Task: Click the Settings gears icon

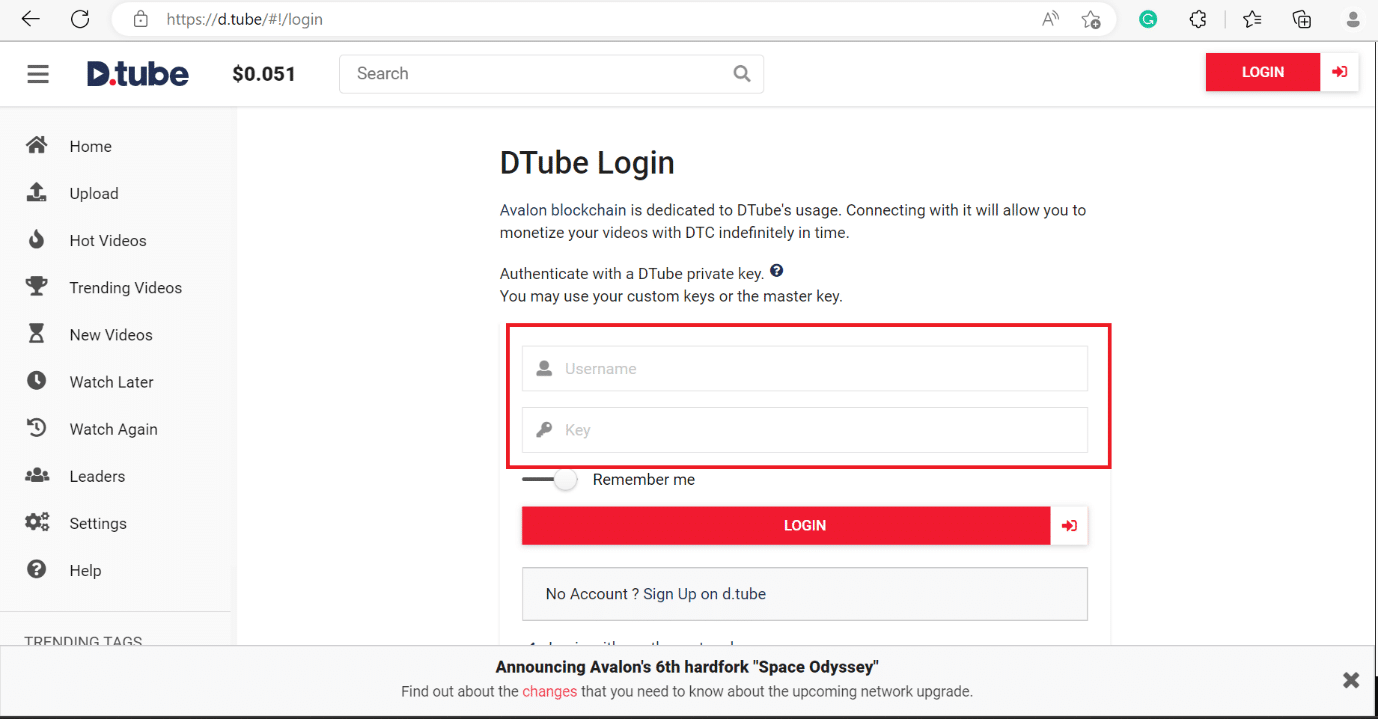Action: click(37, 523)
